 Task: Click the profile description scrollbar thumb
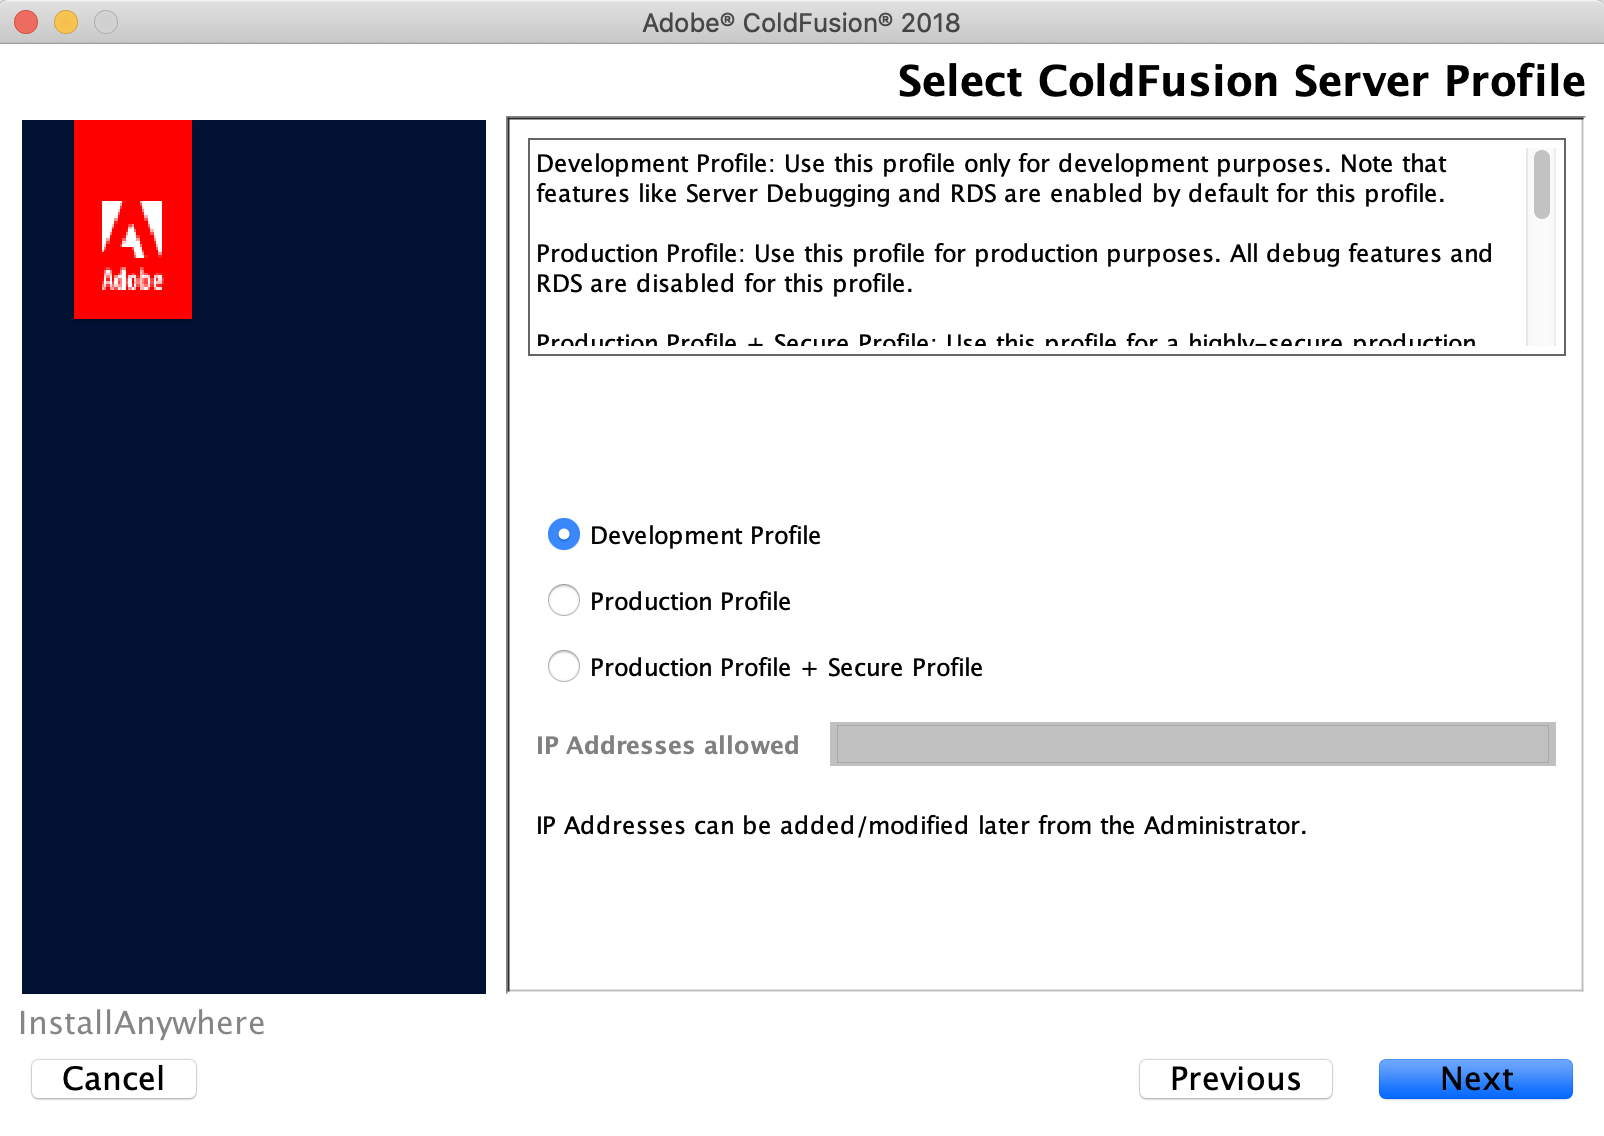coord(1541,184)
